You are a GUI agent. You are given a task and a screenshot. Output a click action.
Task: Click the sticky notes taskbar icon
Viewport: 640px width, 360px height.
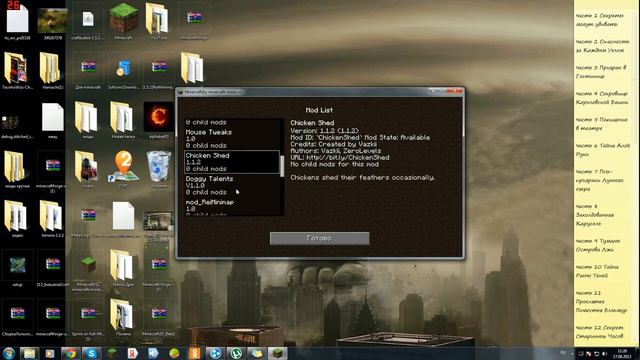click(x=257, y=353)
